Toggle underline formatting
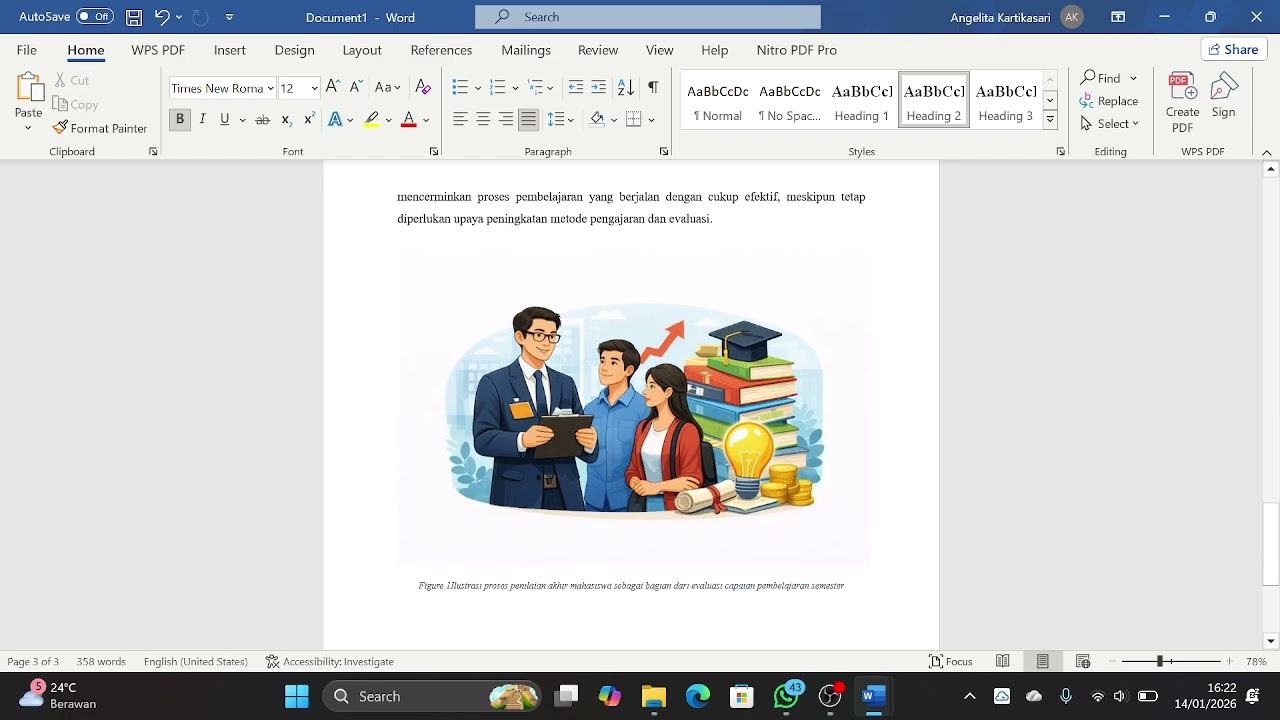Screen dimensions: 1280x720 (225, 119)
